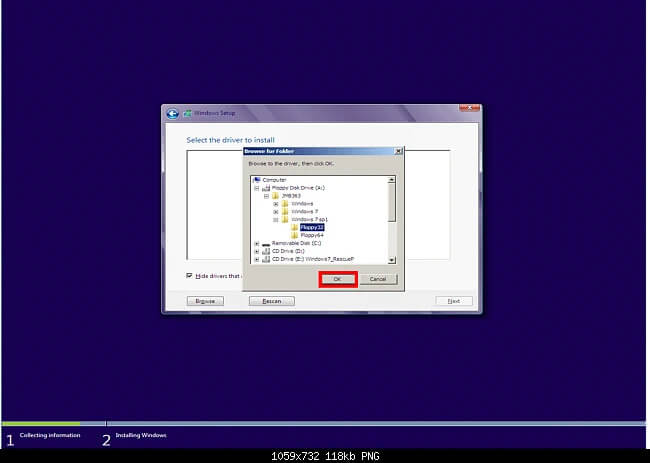Expand the Windows folder node
650x463 pixels.
(x=275, y=203)
